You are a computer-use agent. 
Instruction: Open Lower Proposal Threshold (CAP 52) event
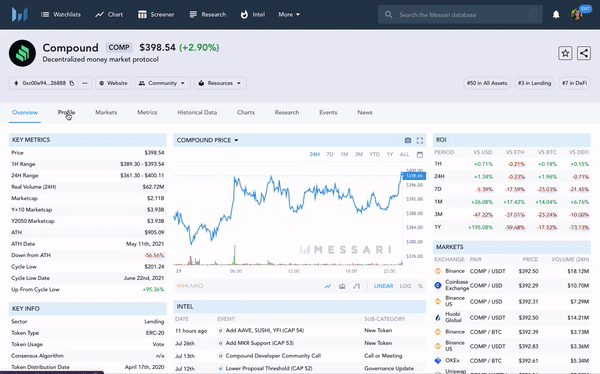pyautogui.click(x=269, y=368)
